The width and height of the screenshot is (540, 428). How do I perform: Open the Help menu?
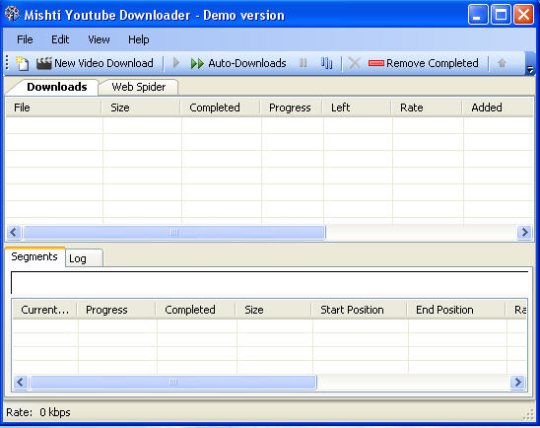[x=138, y=40]
